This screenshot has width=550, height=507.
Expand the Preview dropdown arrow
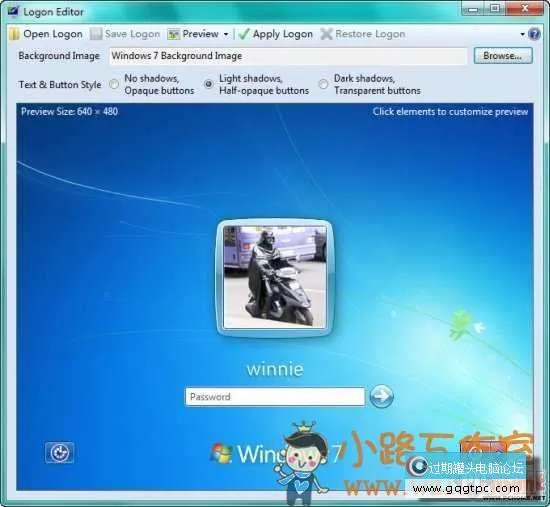[226, 34]
